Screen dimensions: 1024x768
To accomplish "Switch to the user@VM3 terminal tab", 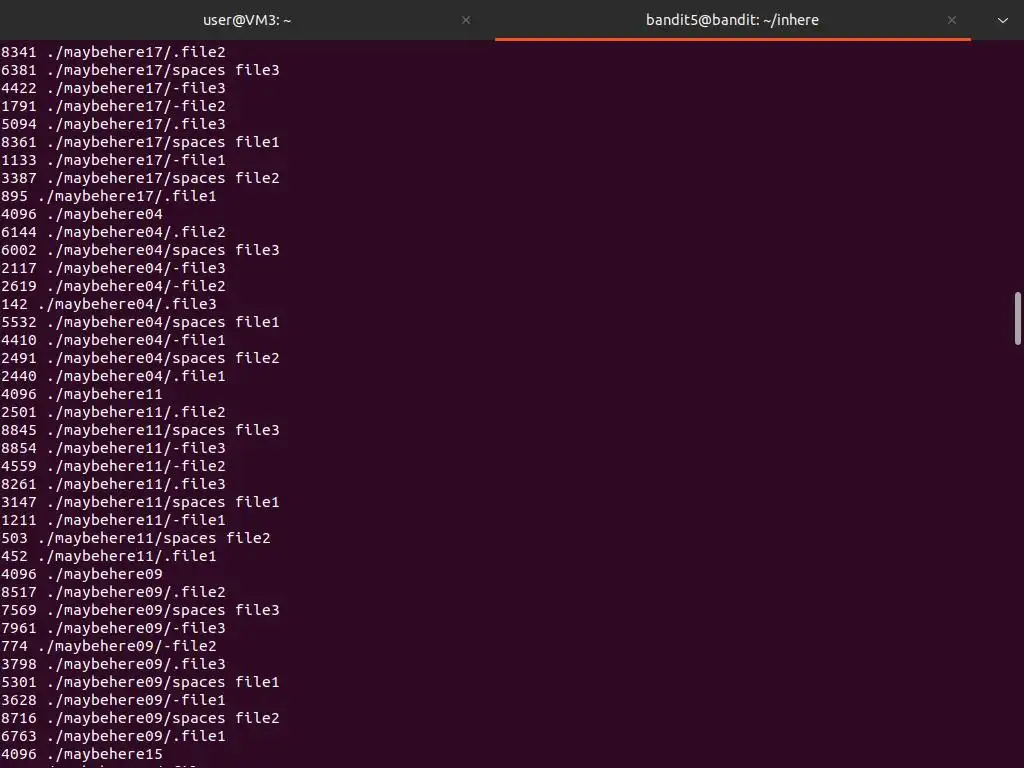I will [x=247, y=20].
